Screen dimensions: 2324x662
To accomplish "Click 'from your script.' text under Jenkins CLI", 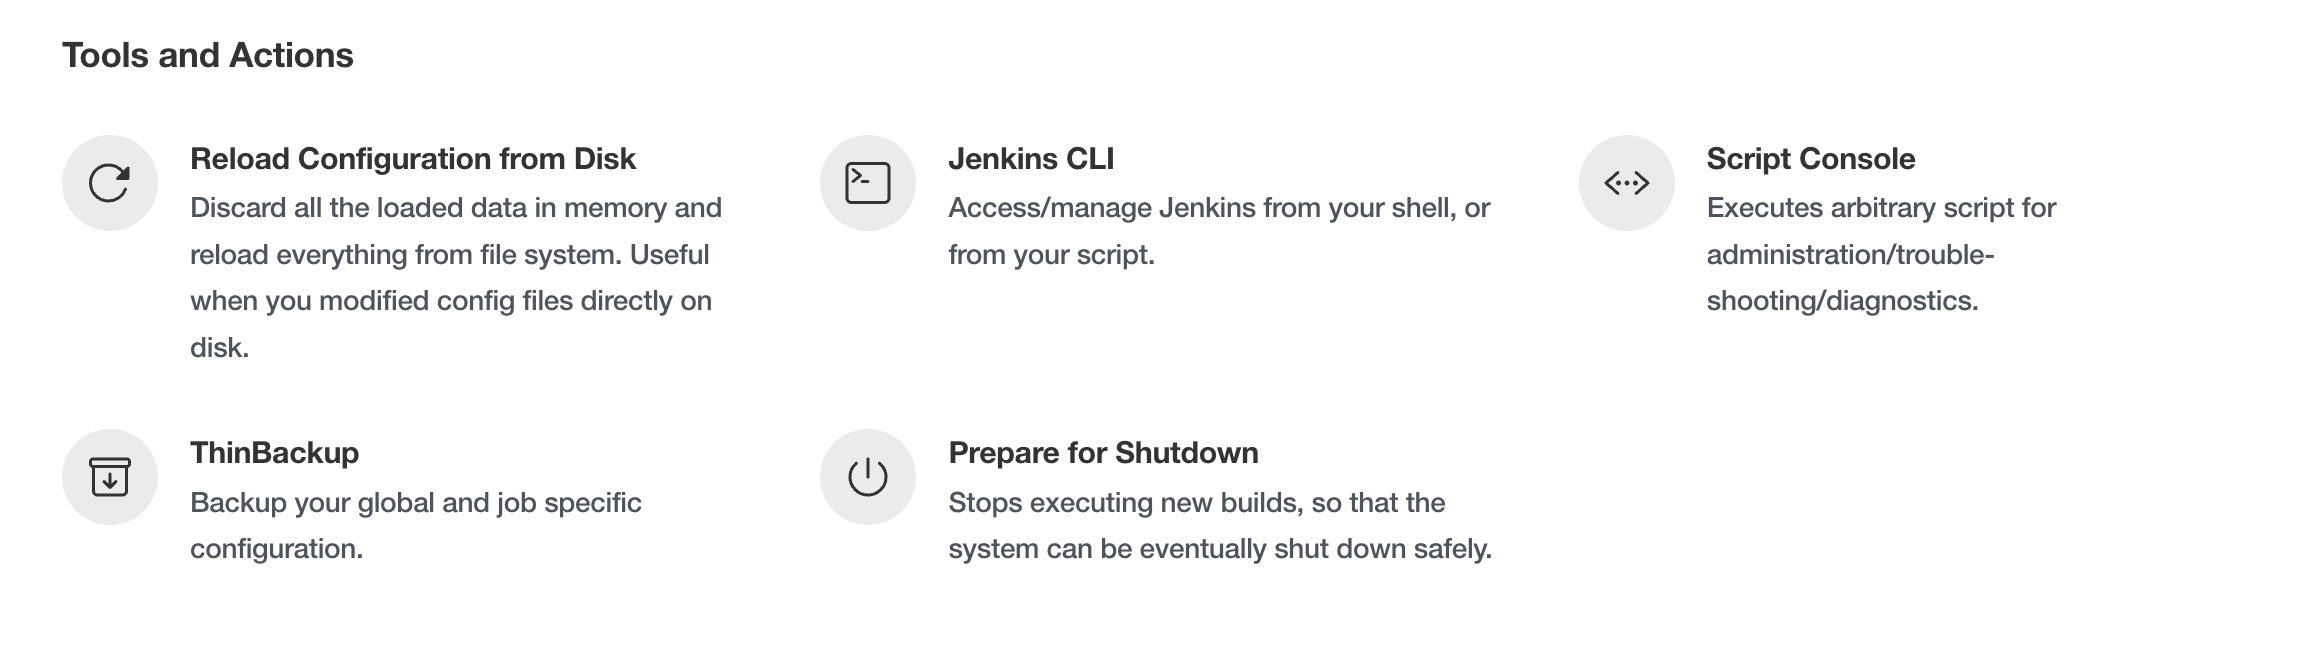I will point(1051,255).
